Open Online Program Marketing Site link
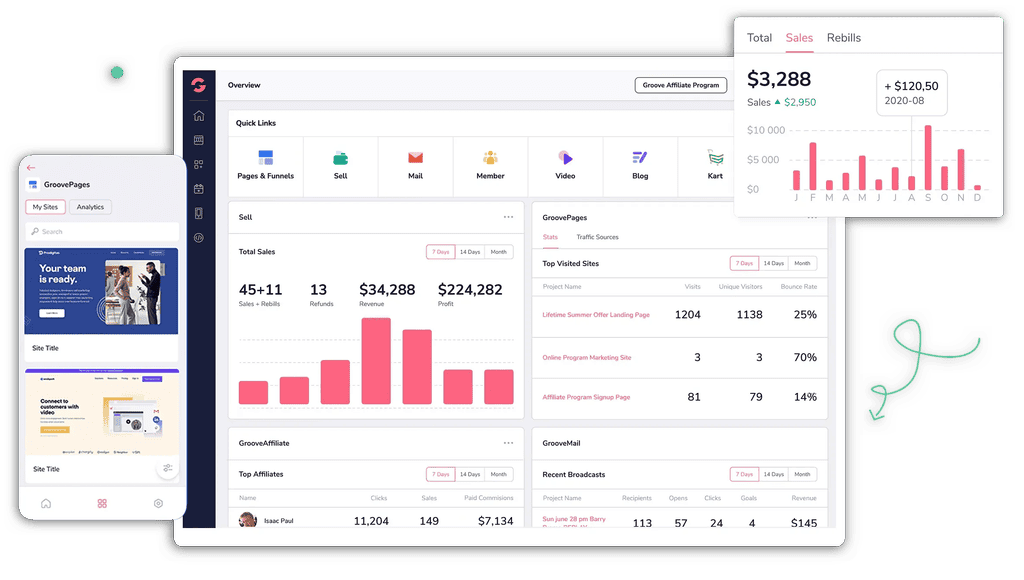The height and width of the screenshot is (580, 1024). click(586, 357)
